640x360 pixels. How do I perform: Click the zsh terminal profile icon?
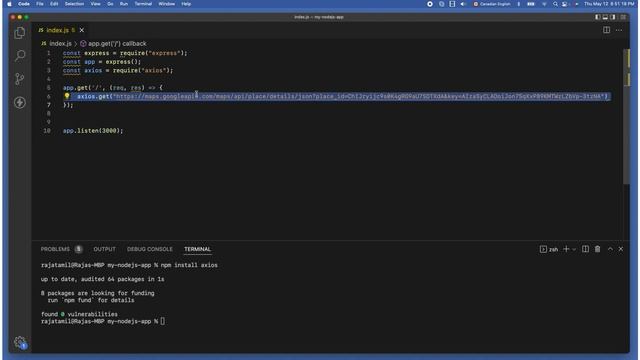point(543,249)
